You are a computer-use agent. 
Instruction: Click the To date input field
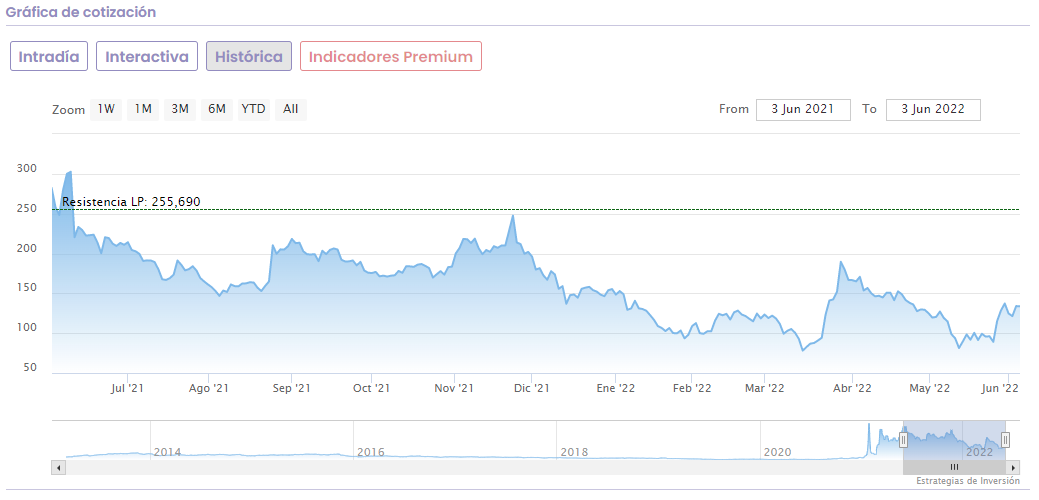[x=932, y=109]
